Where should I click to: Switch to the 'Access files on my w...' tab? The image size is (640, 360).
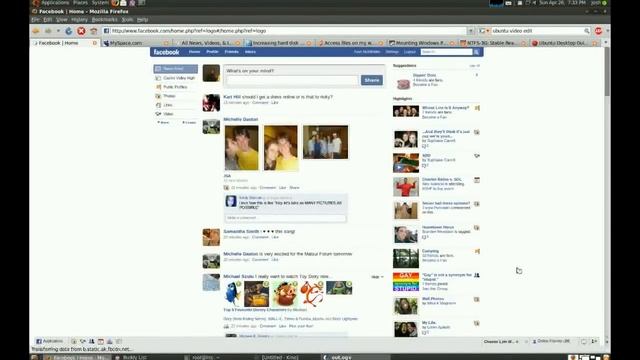tap(350, 43)
